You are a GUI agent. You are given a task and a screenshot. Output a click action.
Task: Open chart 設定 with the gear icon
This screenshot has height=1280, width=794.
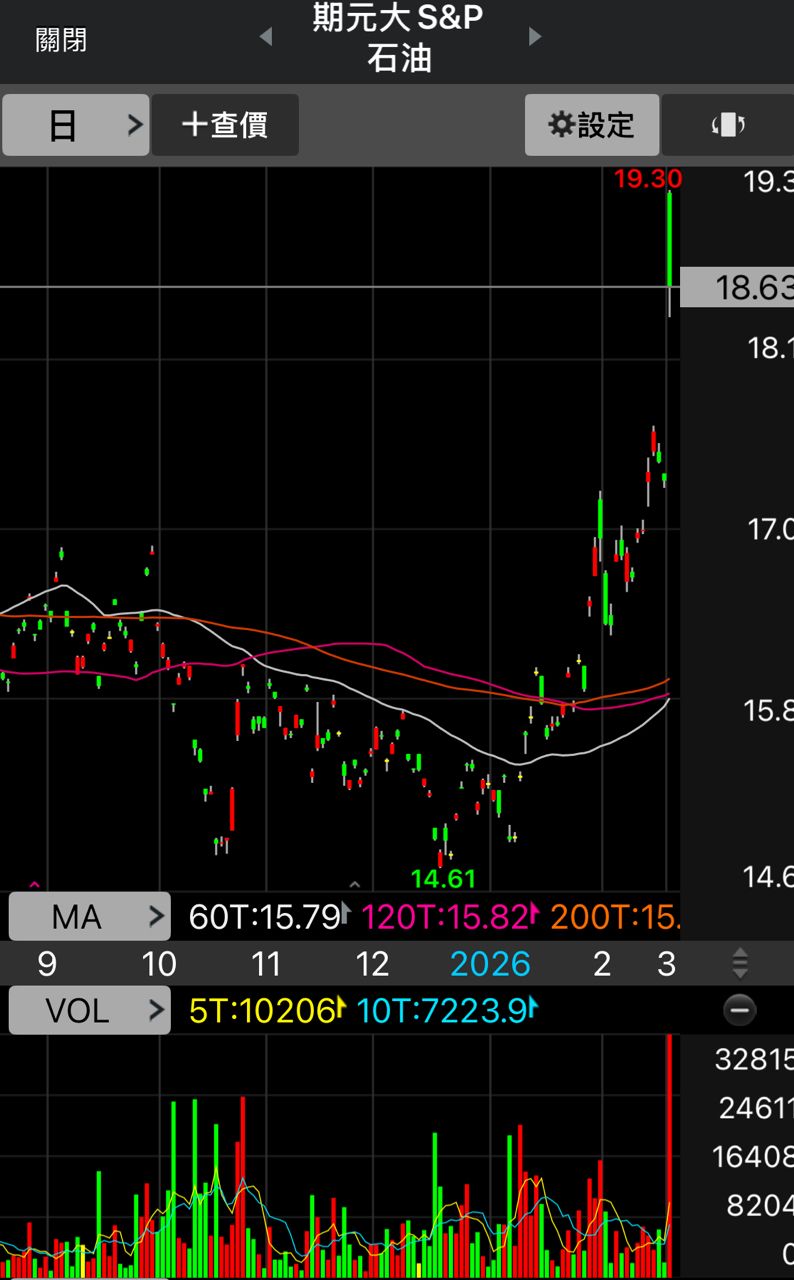pyautogui.click(x=592, y=125)
